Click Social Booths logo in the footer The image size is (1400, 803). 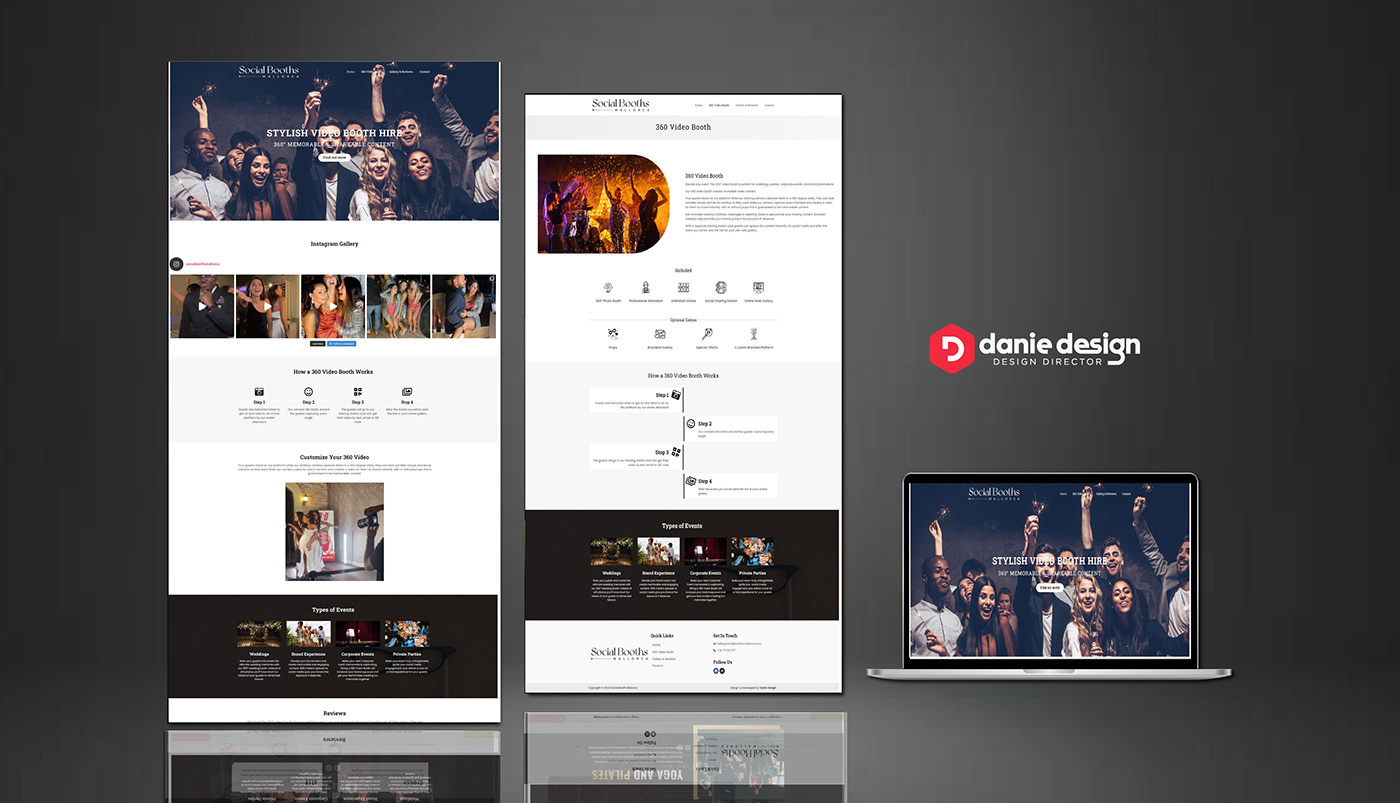pos(619,655)
